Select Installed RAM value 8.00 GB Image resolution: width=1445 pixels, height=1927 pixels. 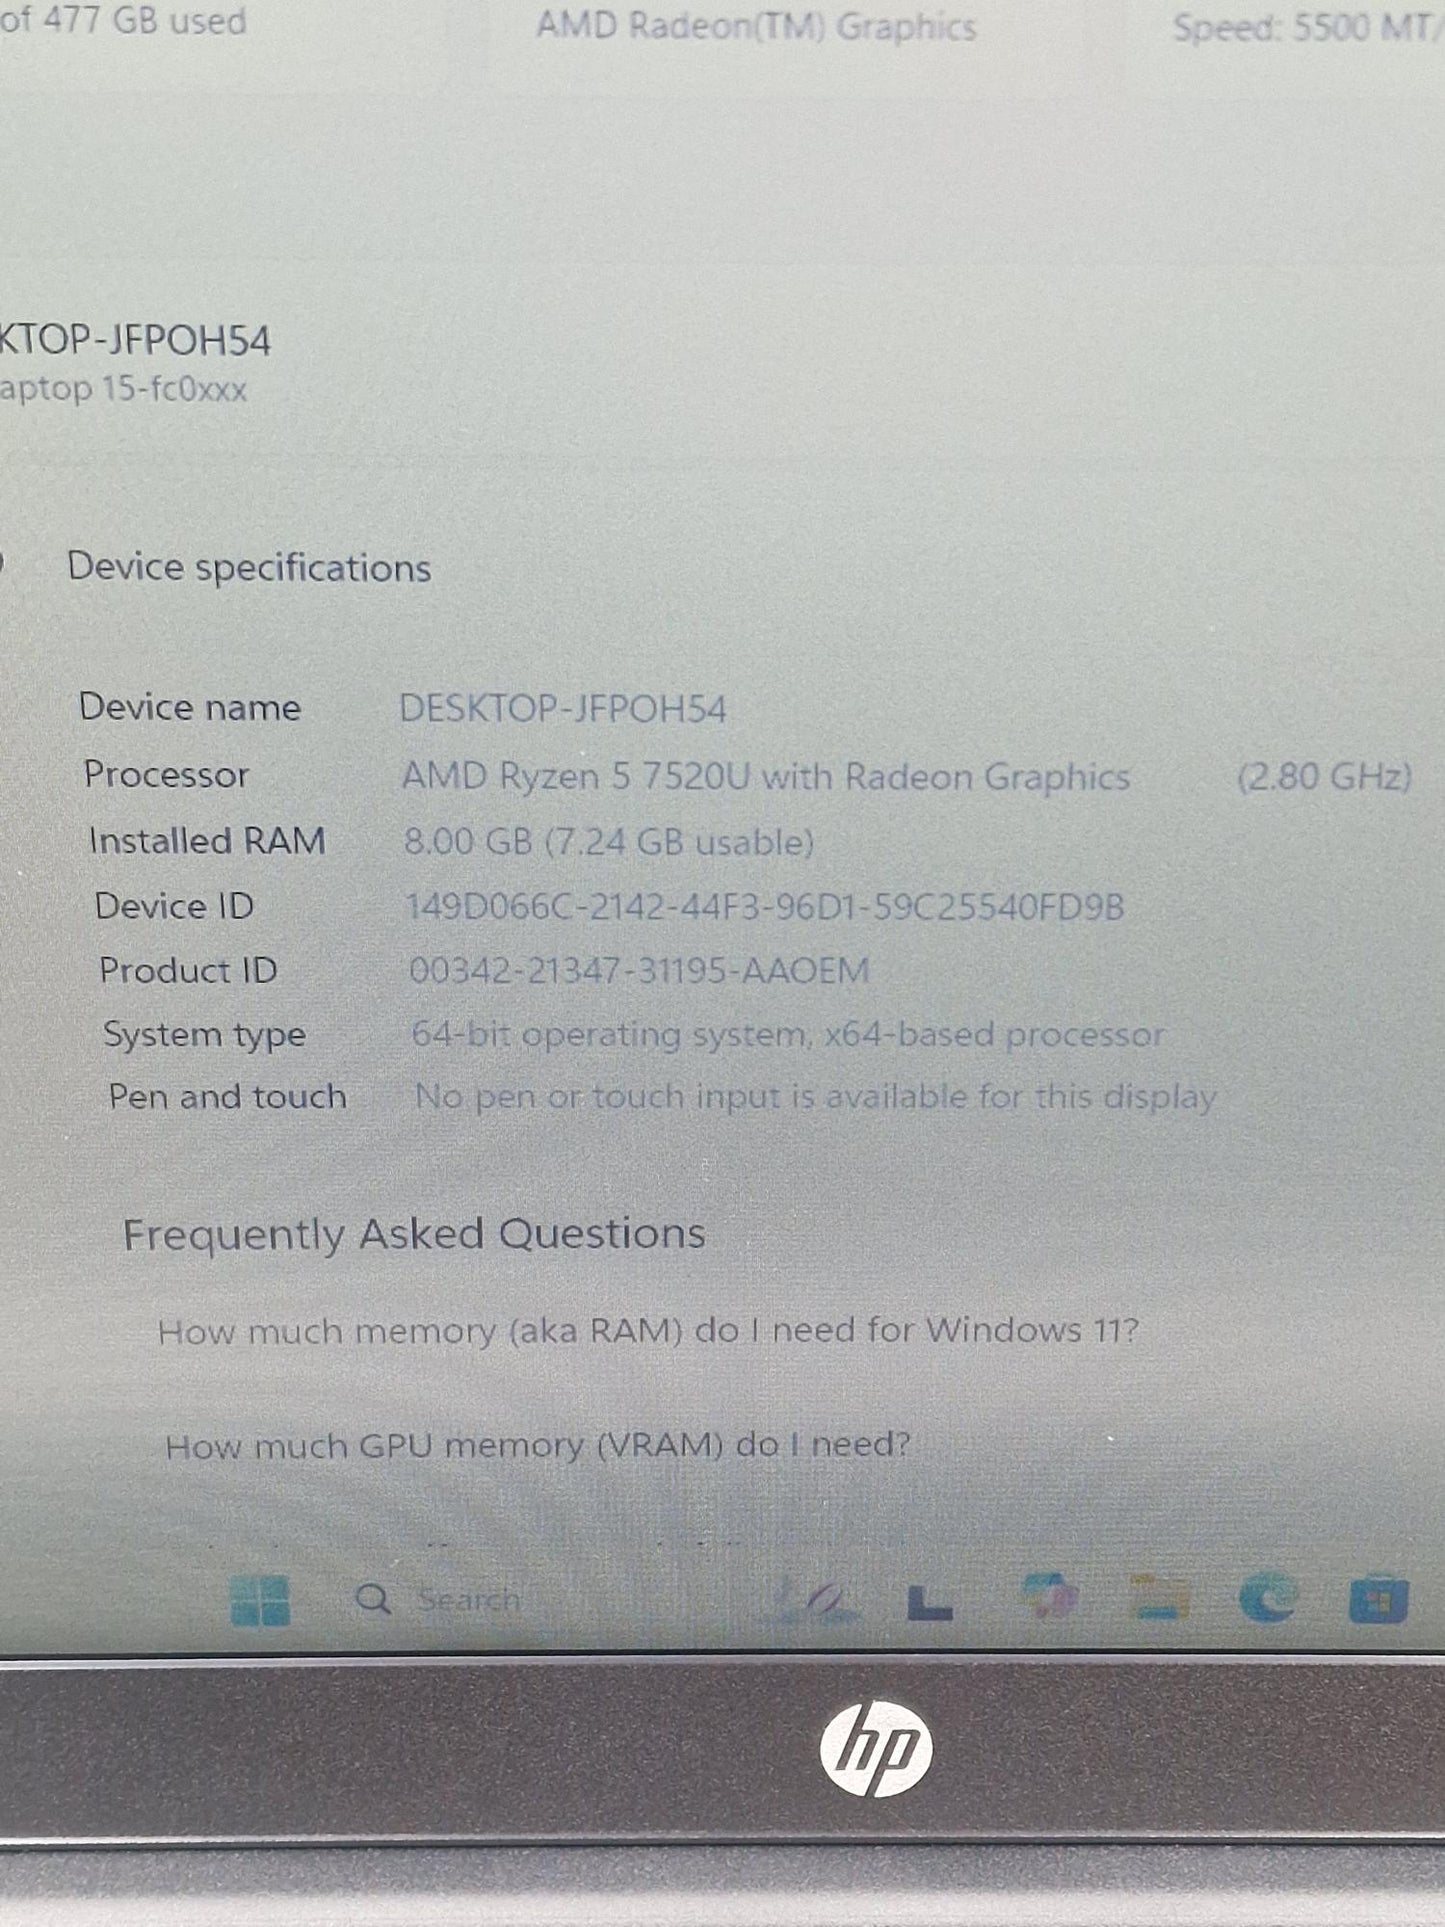point(608,842)
